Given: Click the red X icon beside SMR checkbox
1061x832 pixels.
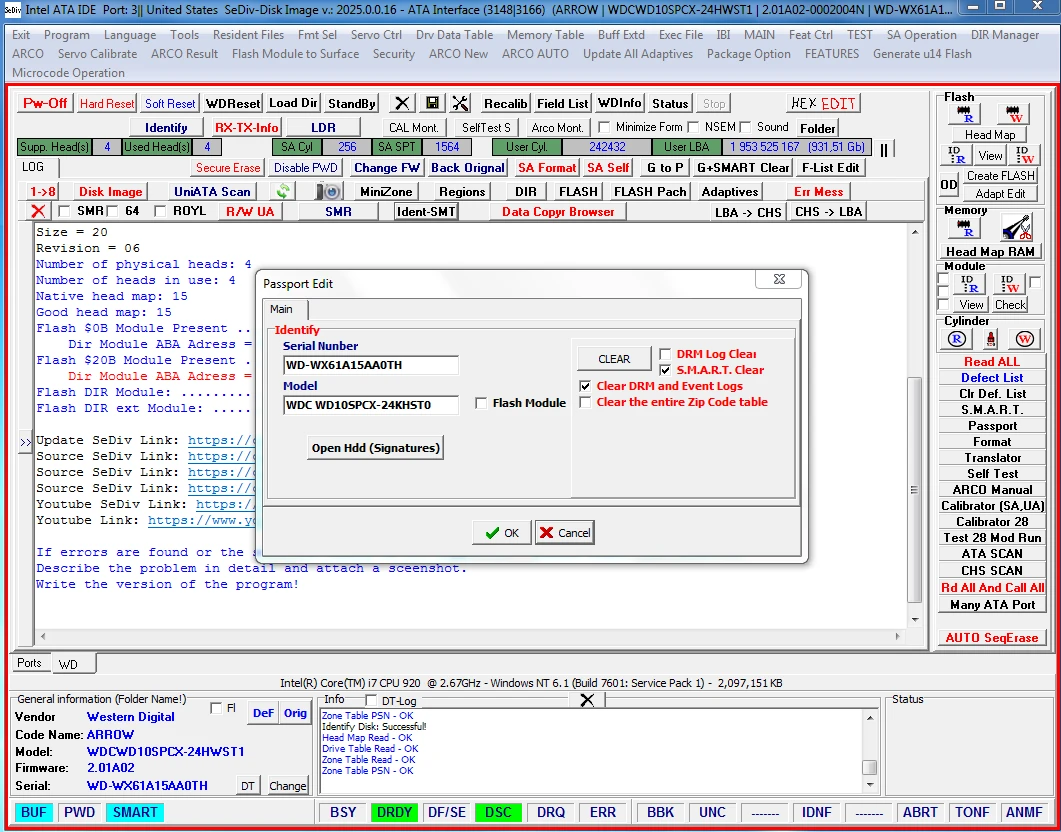Looking at the screenshot, I should pyautogui.click(x=38, y=211).
